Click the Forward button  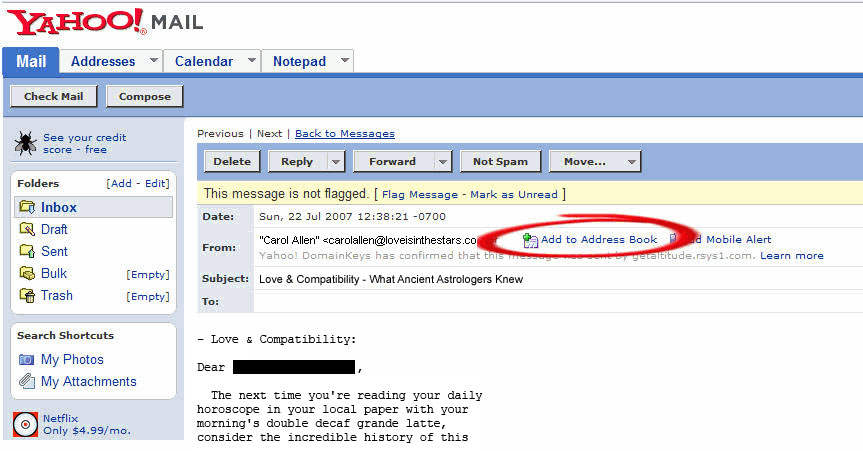click(392, 162)
